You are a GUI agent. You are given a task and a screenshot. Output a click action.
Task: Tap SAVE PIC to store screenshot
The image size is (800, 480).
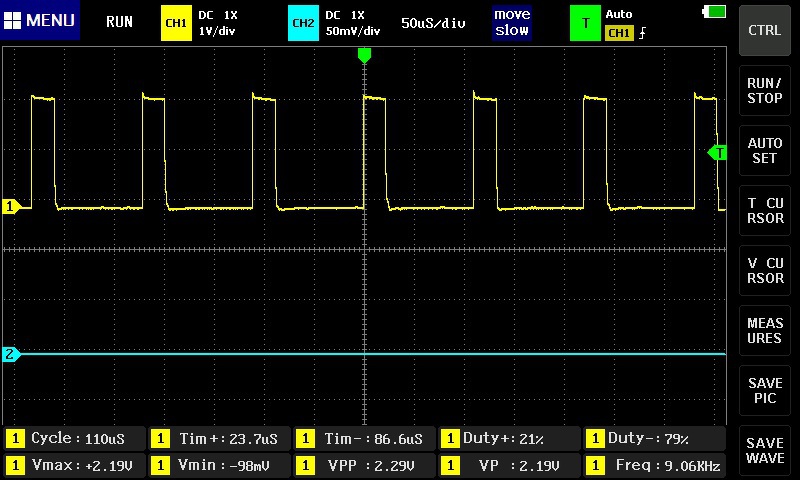(x=764, y=390)
